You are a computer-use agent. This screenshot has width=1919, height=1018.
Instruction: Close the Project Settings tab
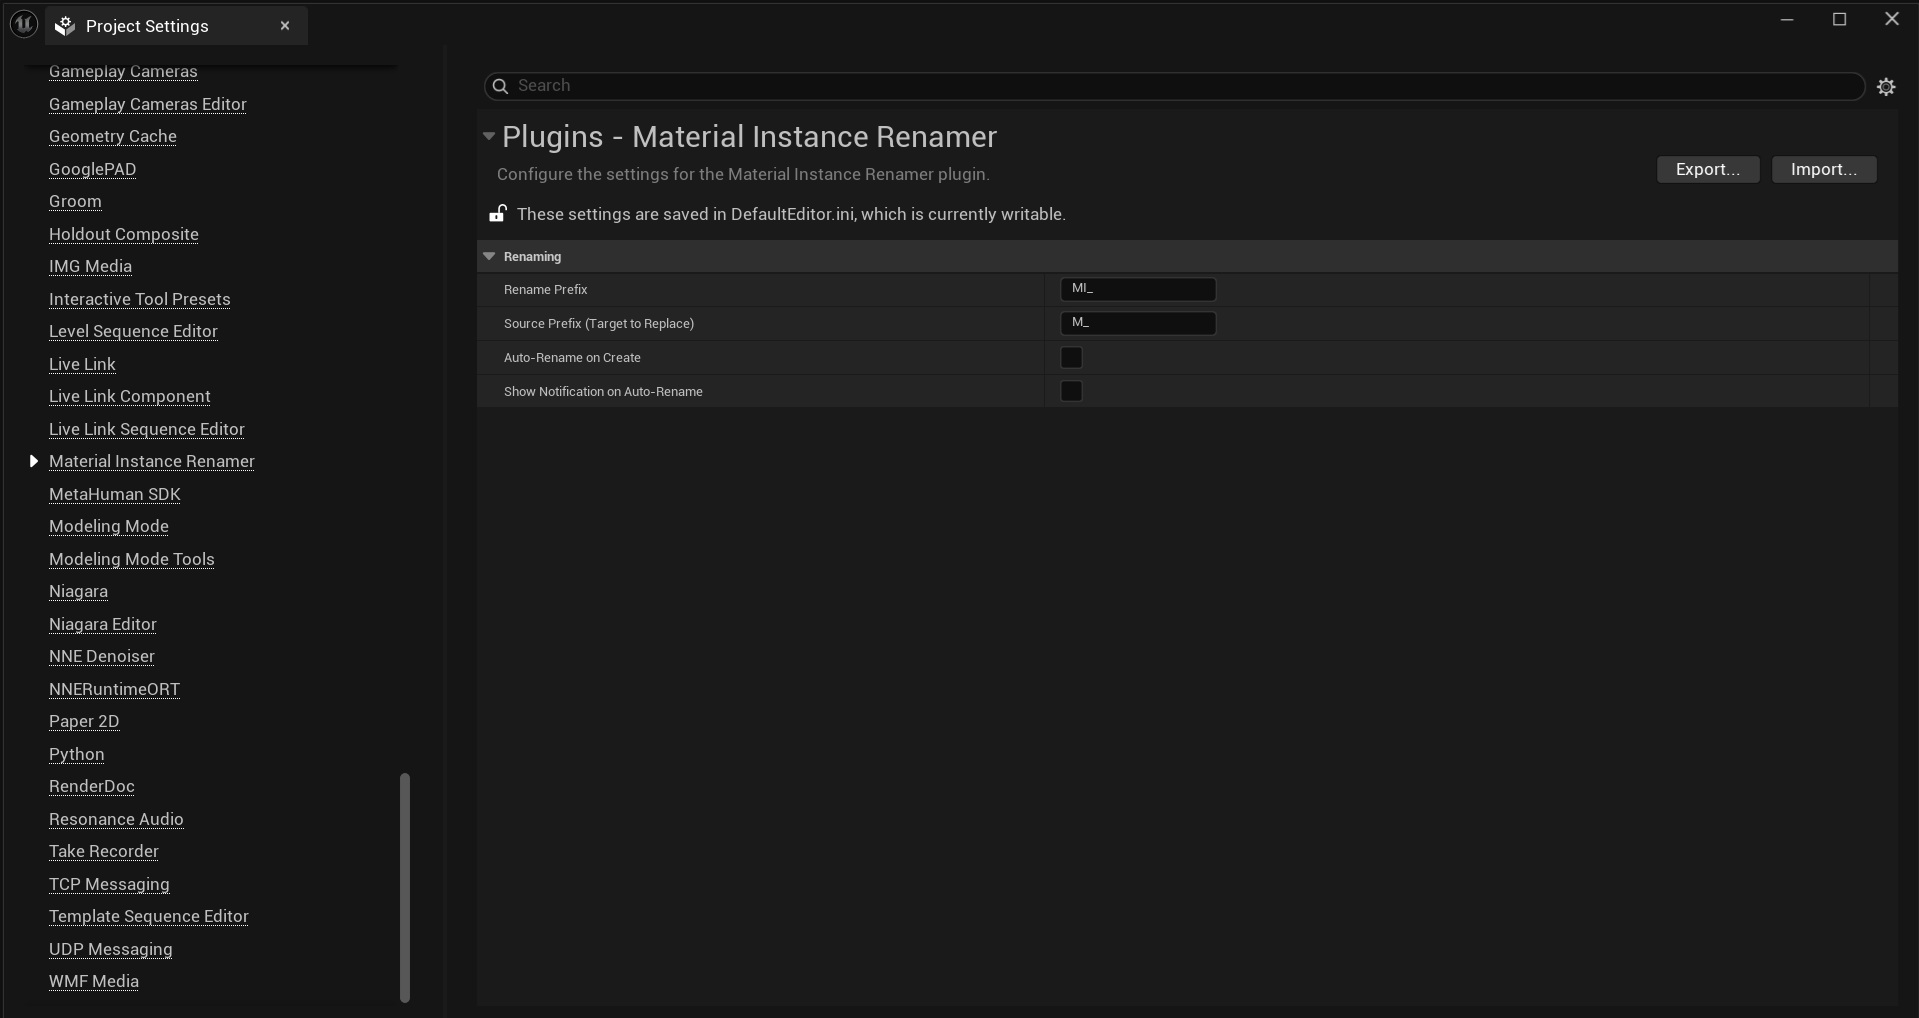(x=284, y=25)
